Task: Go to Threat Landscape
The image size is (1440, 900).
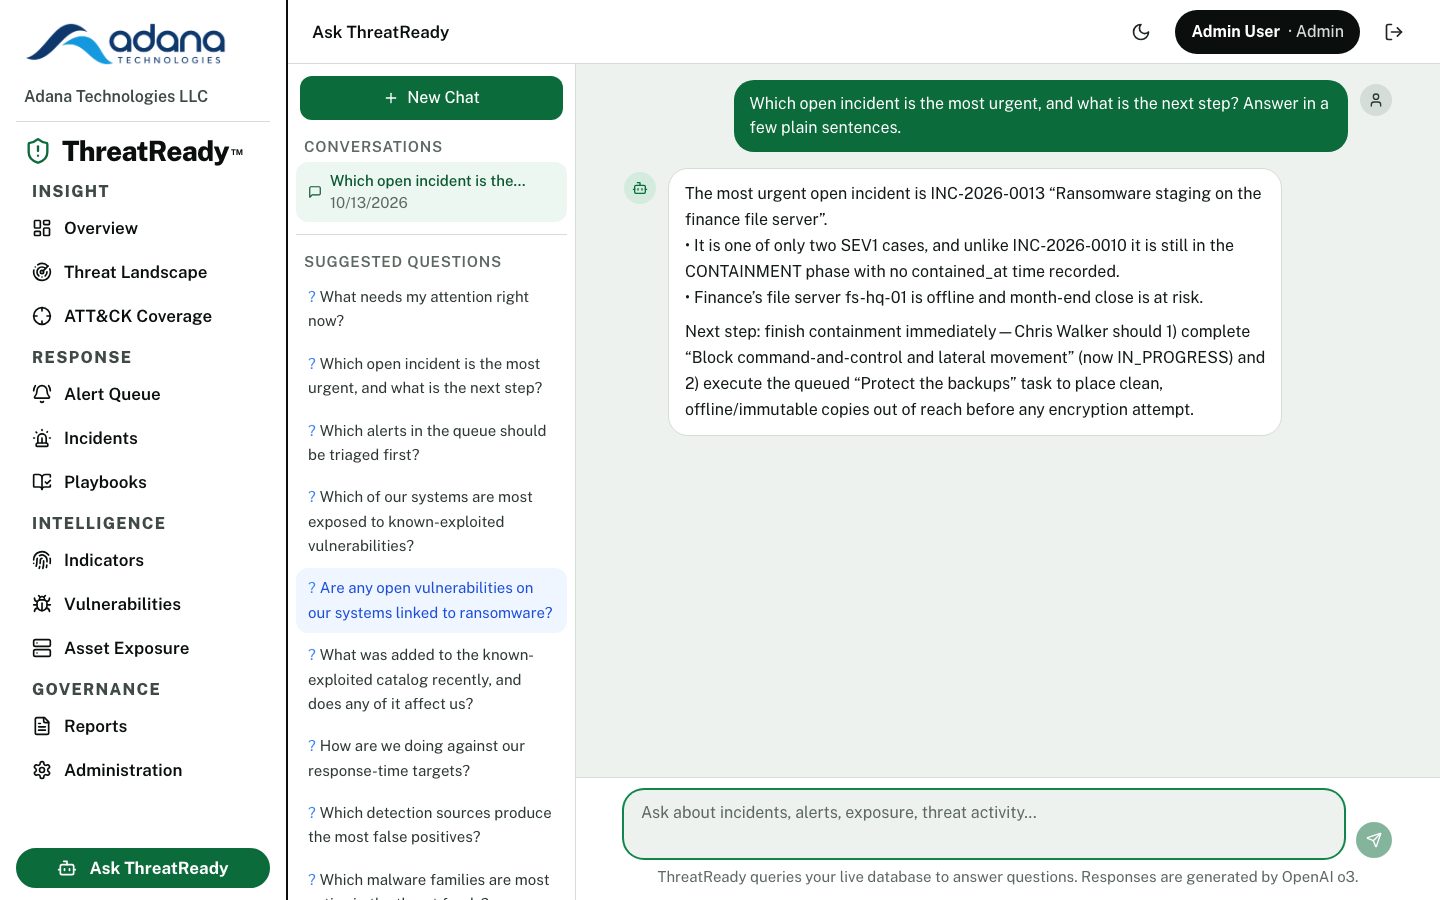Action: coord(143,272)
